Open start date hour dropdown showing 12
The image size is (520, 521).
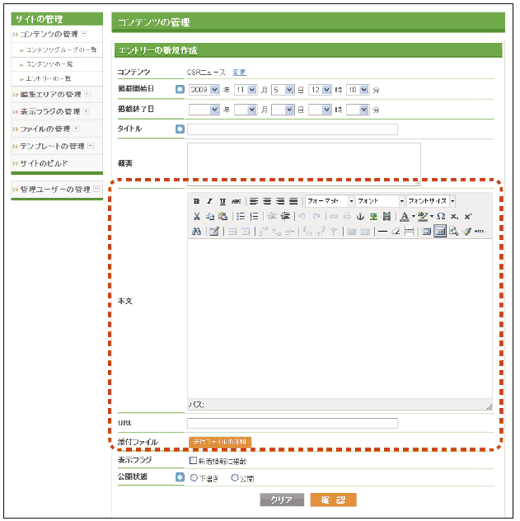pyautogui.click(x=320, y=90)
